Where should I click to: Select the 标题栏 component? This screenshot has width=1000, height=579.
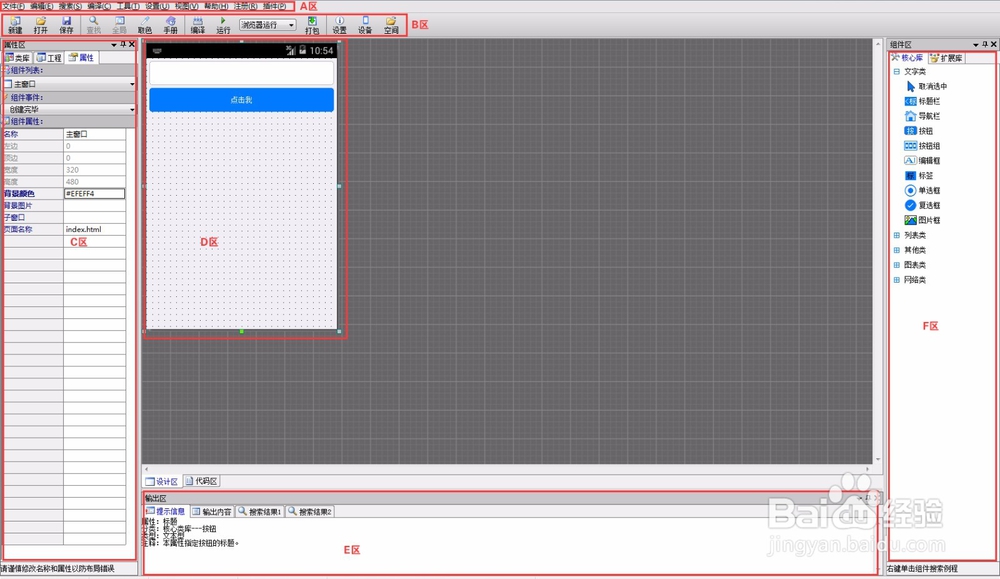click(922, 101)
